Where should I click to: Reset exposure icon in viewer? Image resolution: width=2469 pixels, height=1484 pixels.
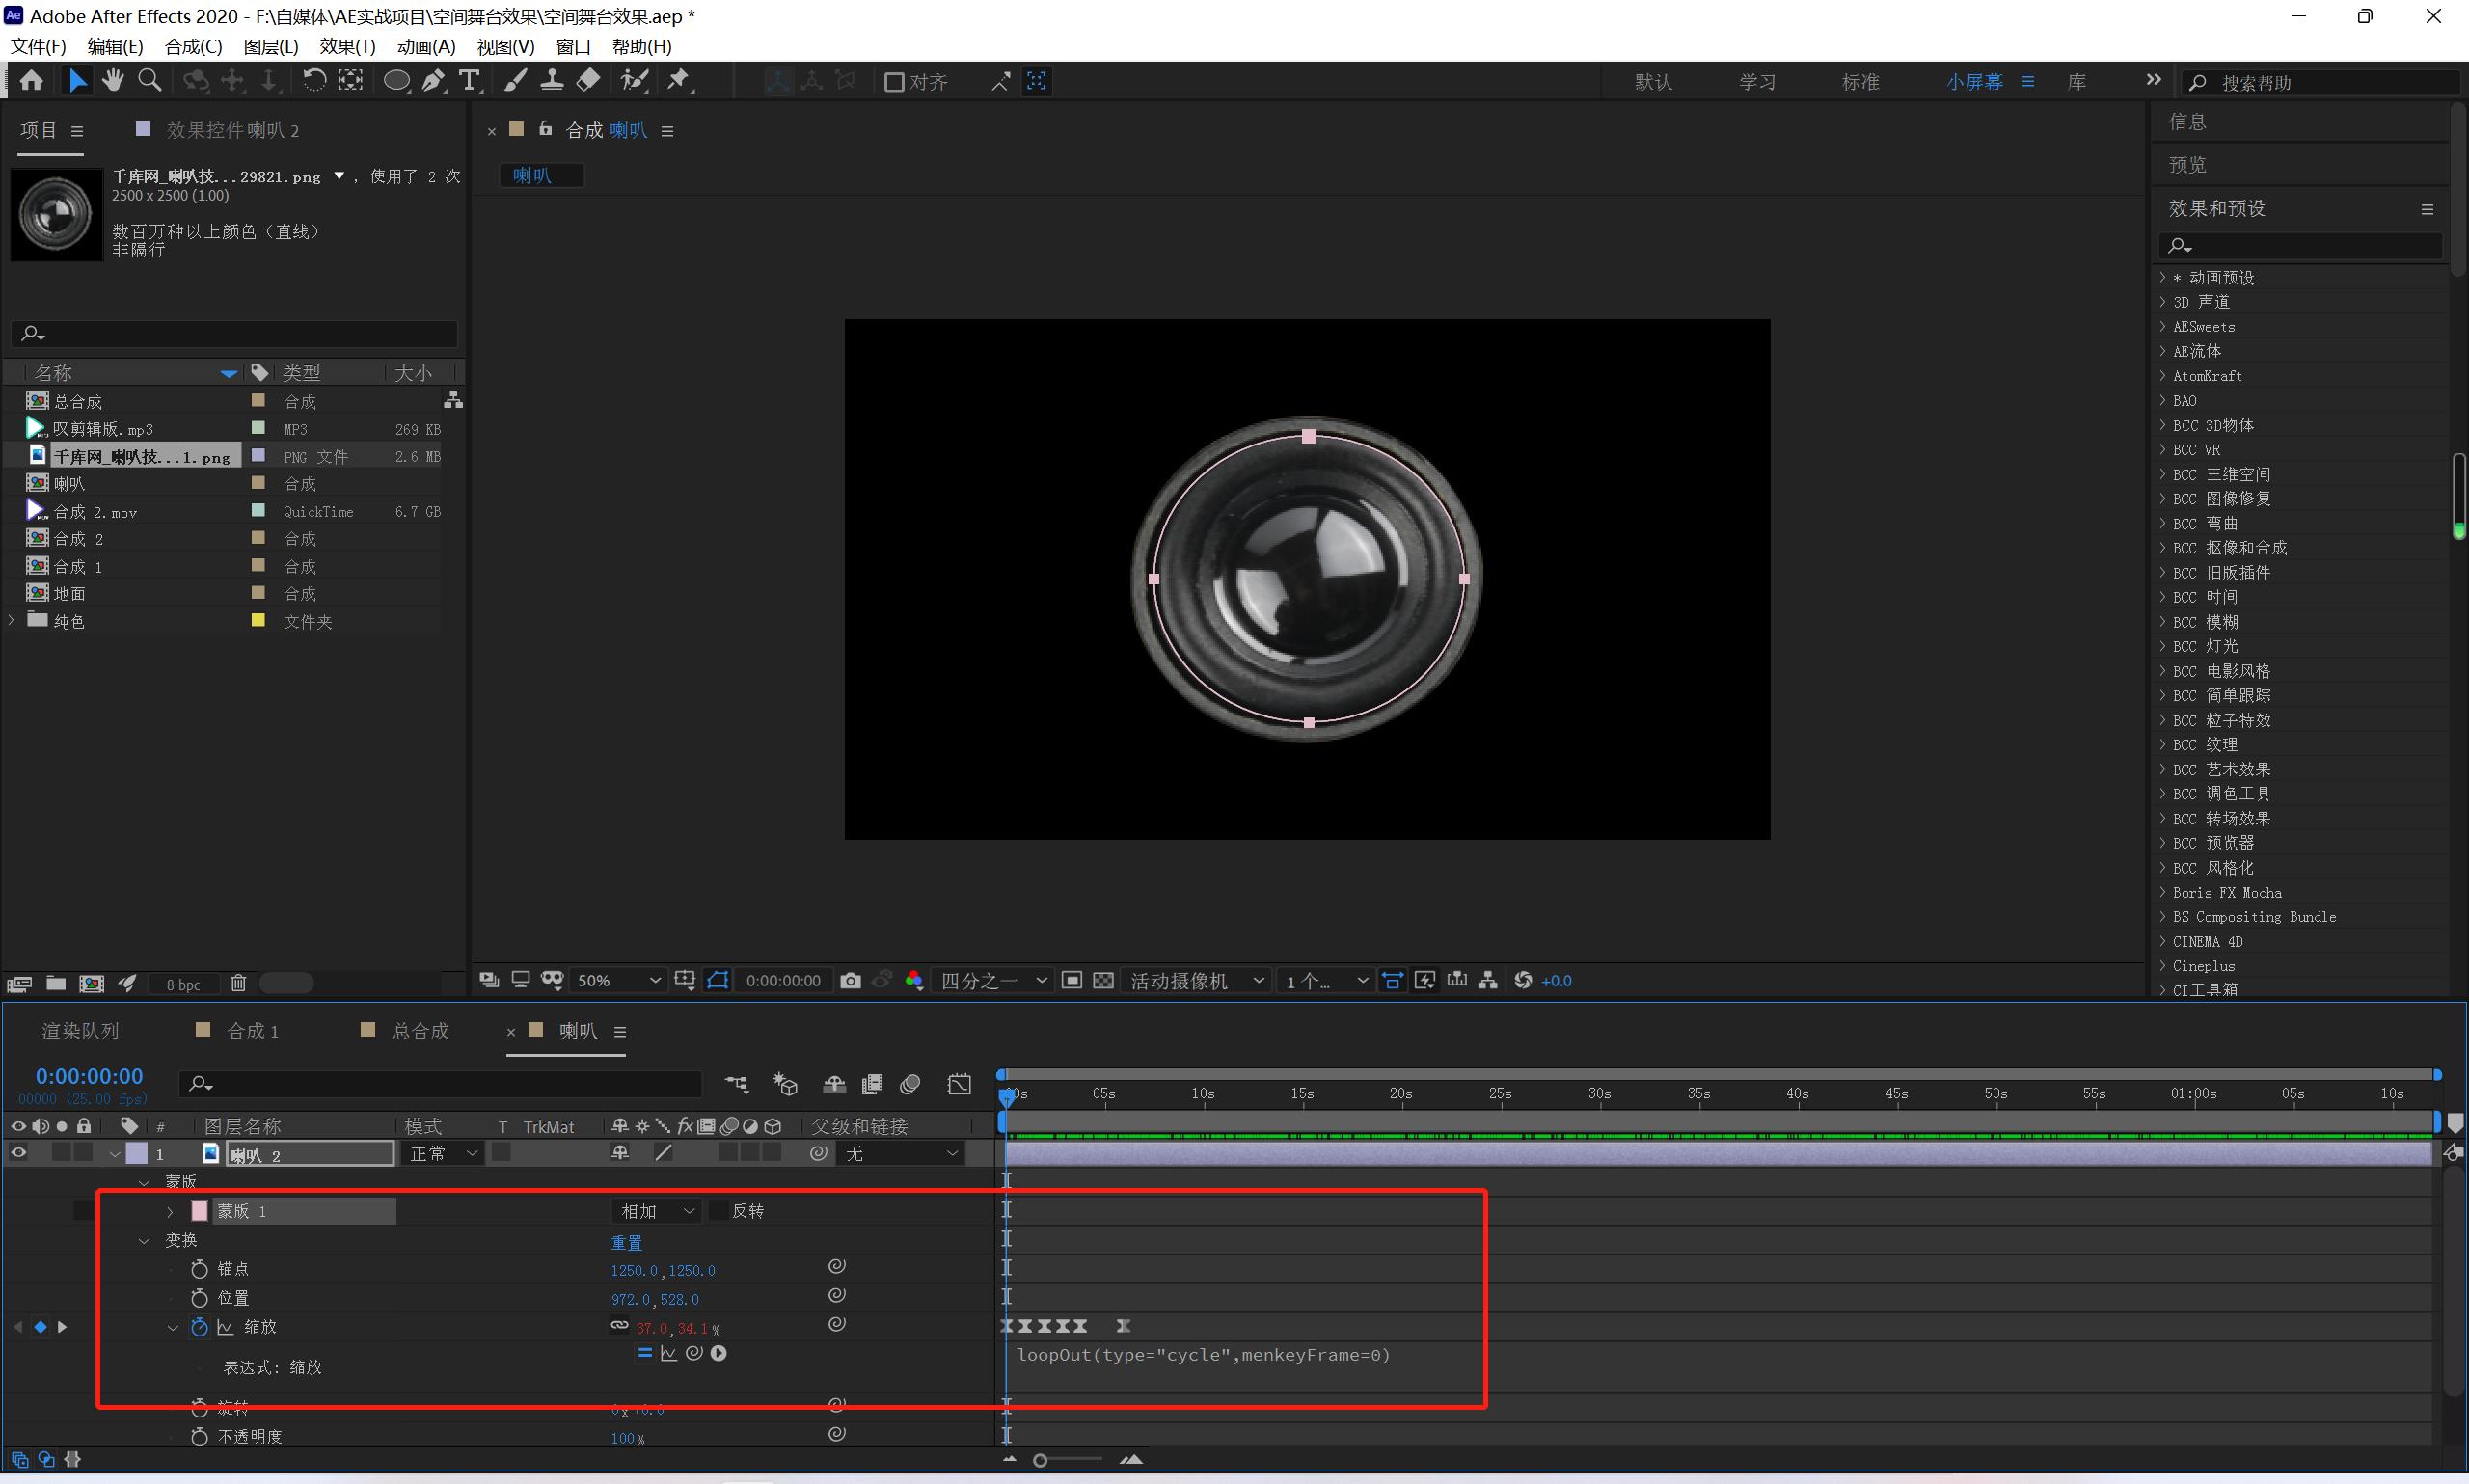click(1523, 981)
